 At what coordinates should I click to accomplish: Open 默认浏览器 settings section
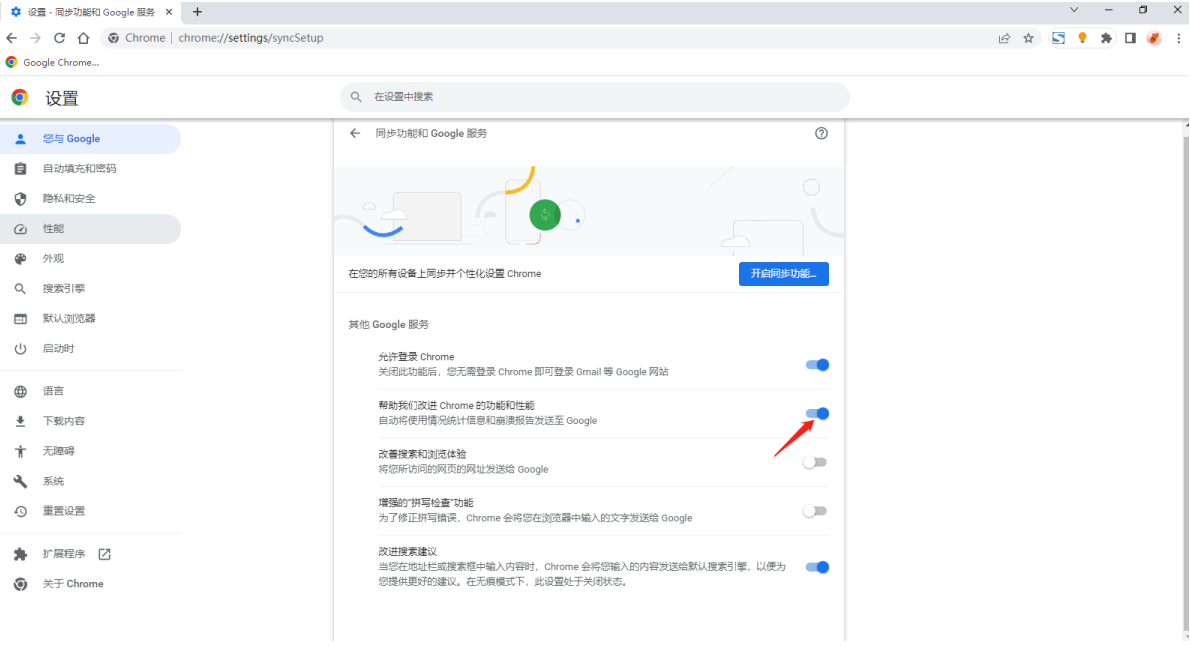[x=90, y=319]
